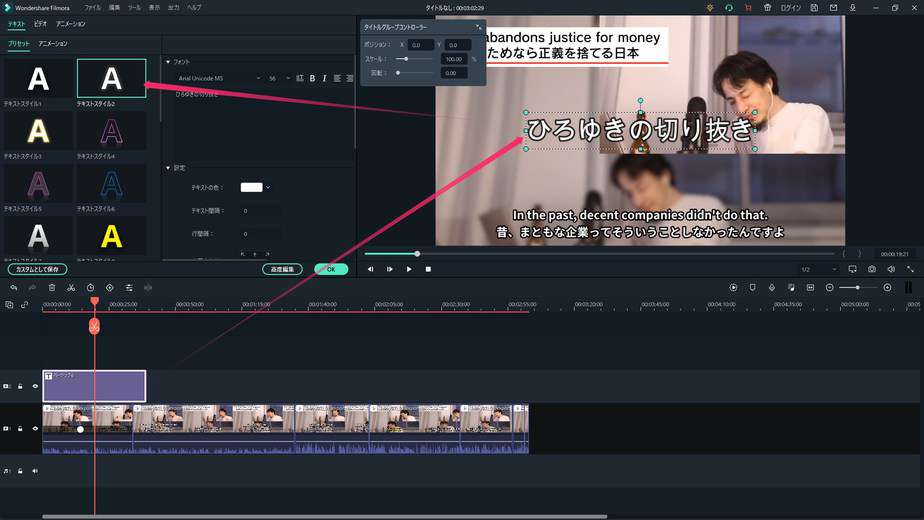
Task: Zoom in timeline with plus icon
Action: click(x=887, y=288)
